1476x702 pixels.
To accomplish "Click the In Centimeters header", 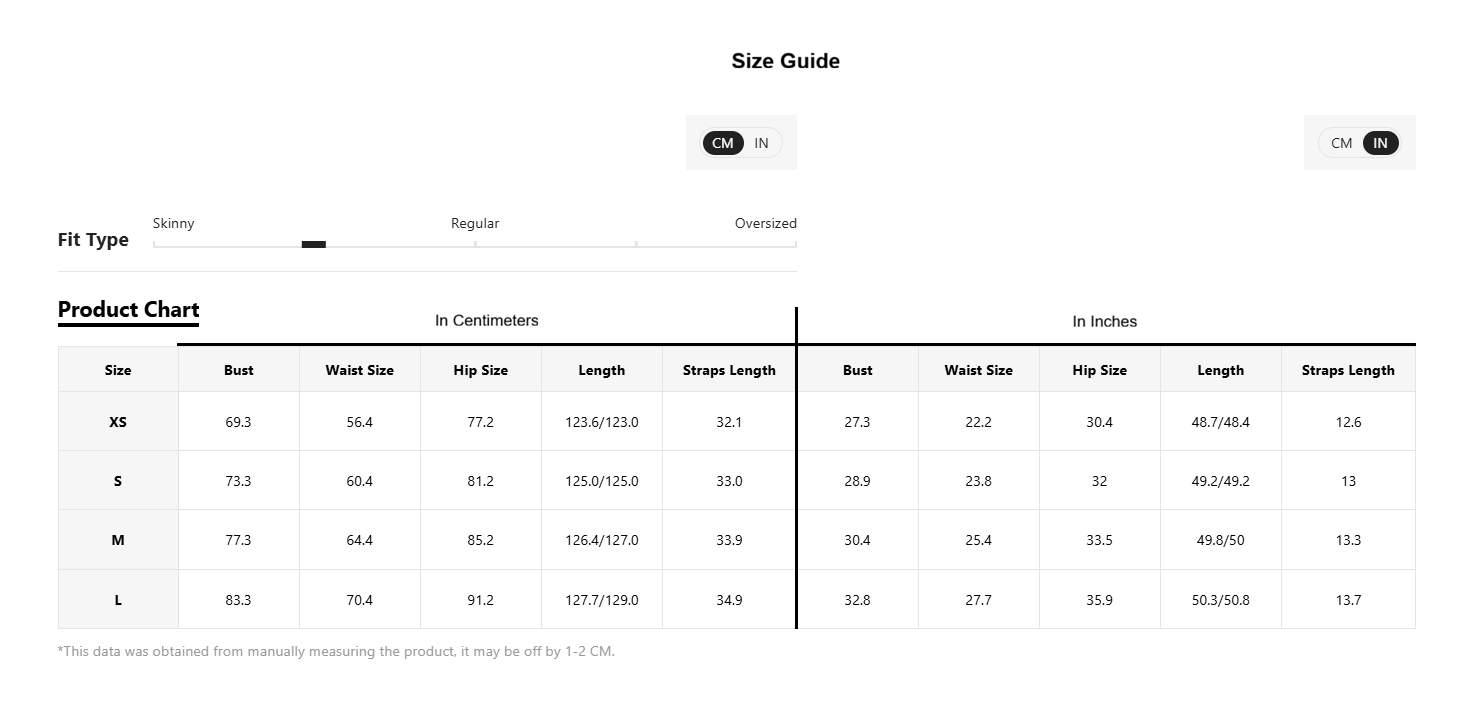I will pyautogui.click(x=487, y=321).
